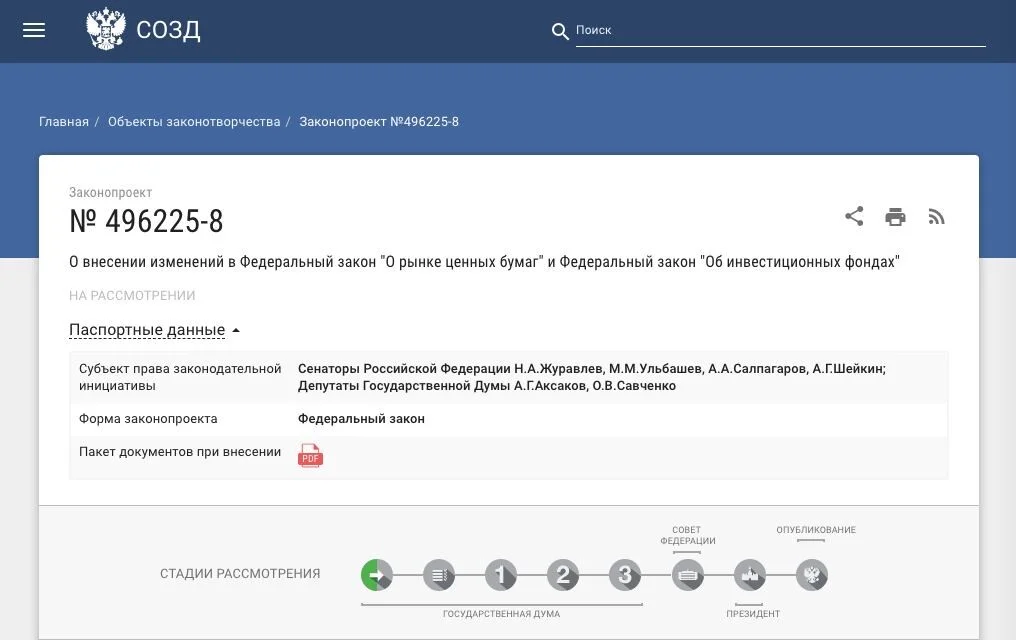
Task: Click the Федеральный закон form value
Action: pyautogui.click(x=362, y=419)
